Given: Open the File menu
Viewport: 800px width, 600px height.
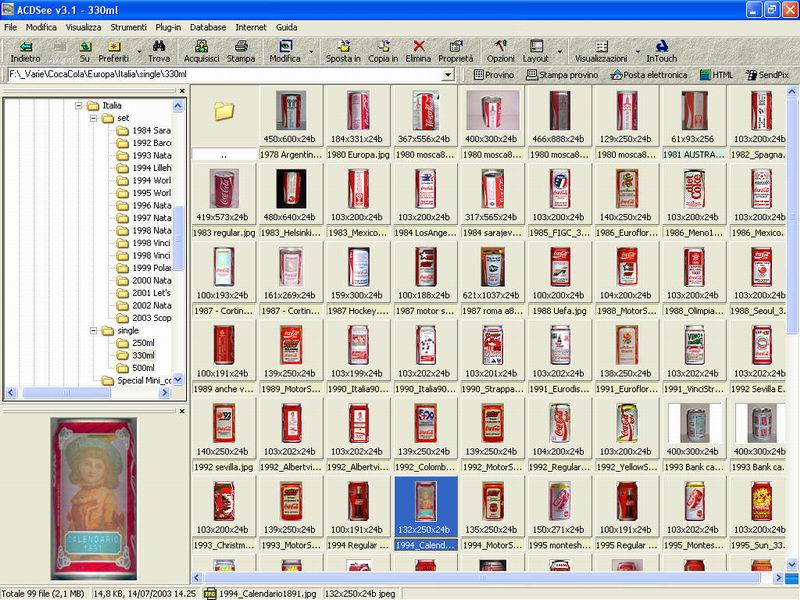Looking at the screenshot, I should pos(10,27).
